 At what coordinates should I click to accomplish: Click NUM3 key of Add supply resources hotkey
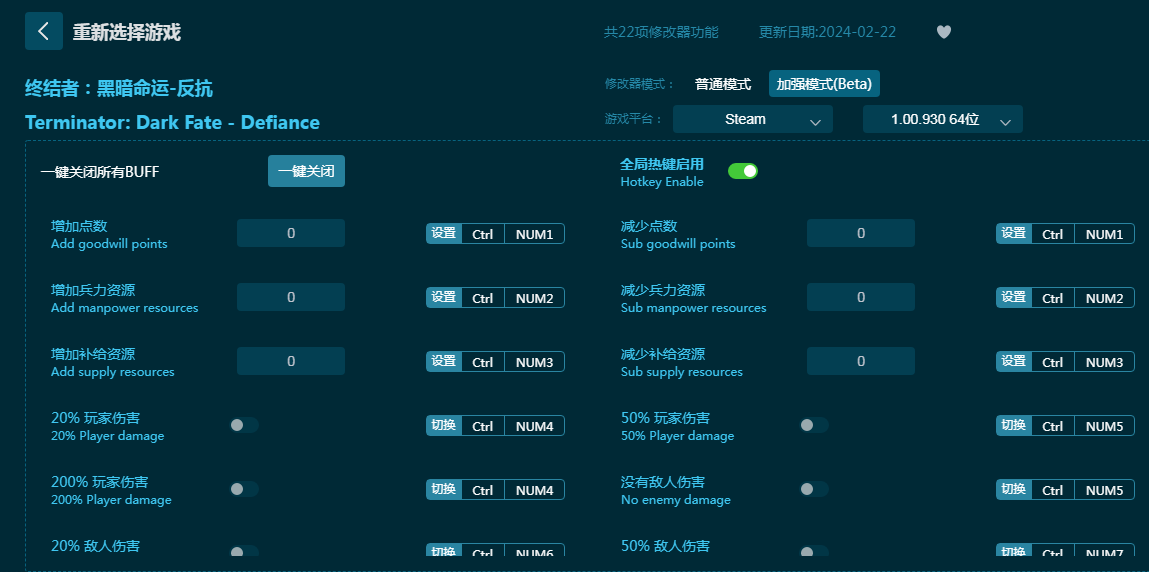534,362
